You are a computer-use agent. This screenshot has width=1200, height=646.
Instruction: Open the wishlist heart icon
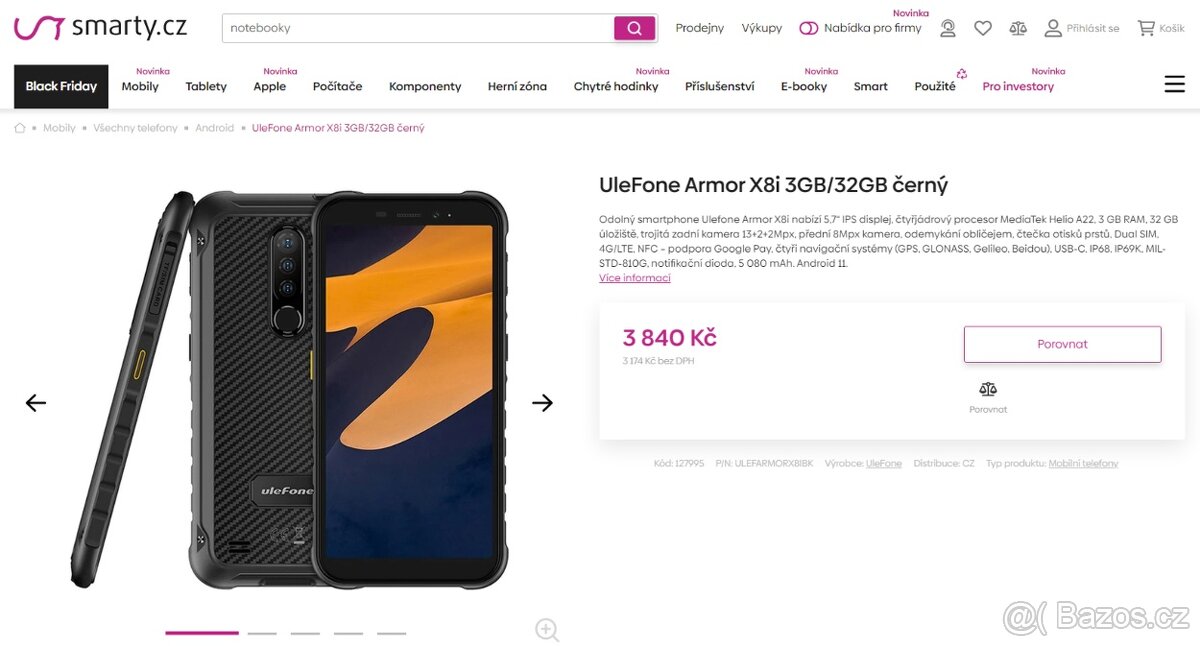982,28
